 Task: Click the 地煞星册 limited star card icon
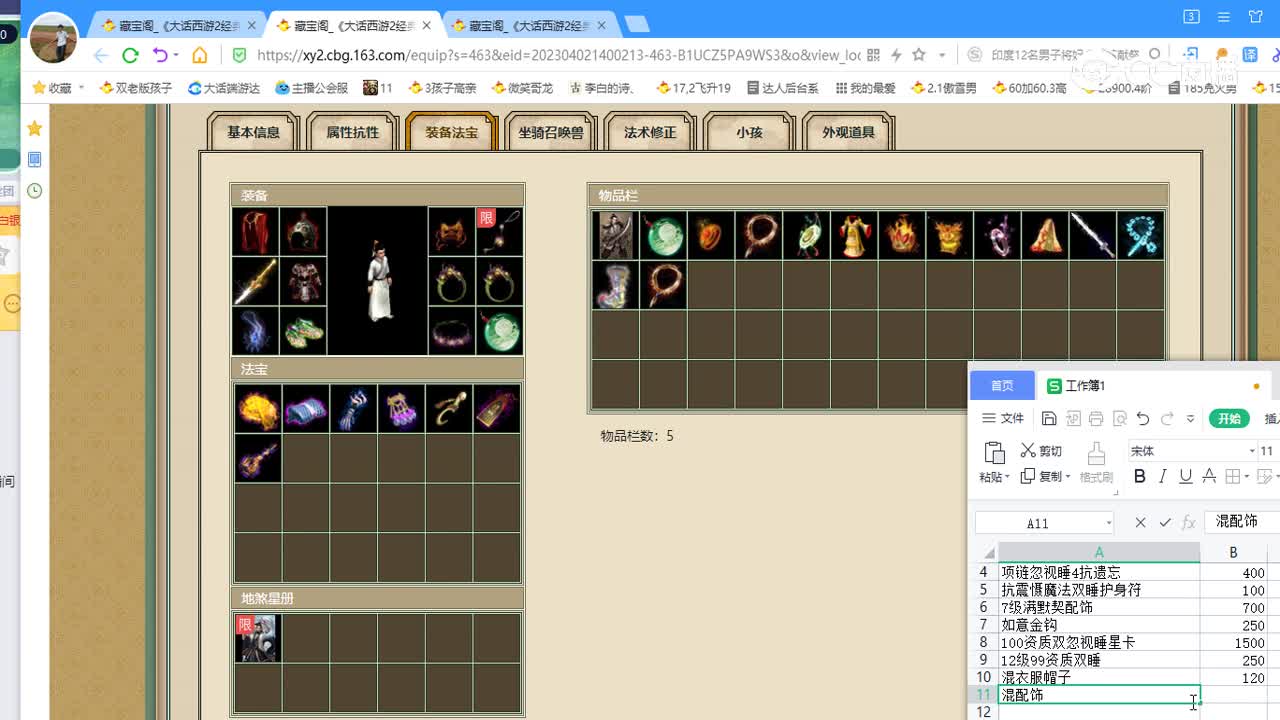[257, 638]
